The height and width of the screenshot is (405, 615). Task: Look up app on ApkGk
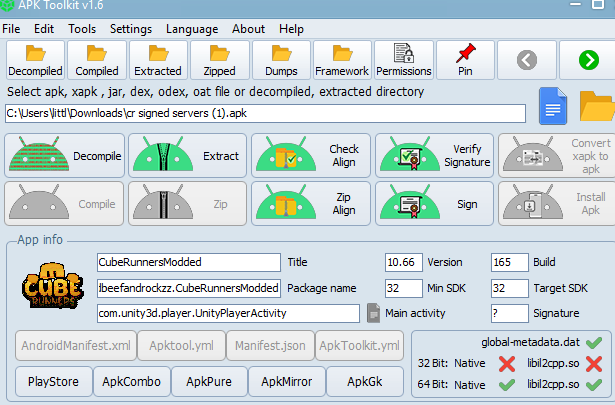click(365, 381)
